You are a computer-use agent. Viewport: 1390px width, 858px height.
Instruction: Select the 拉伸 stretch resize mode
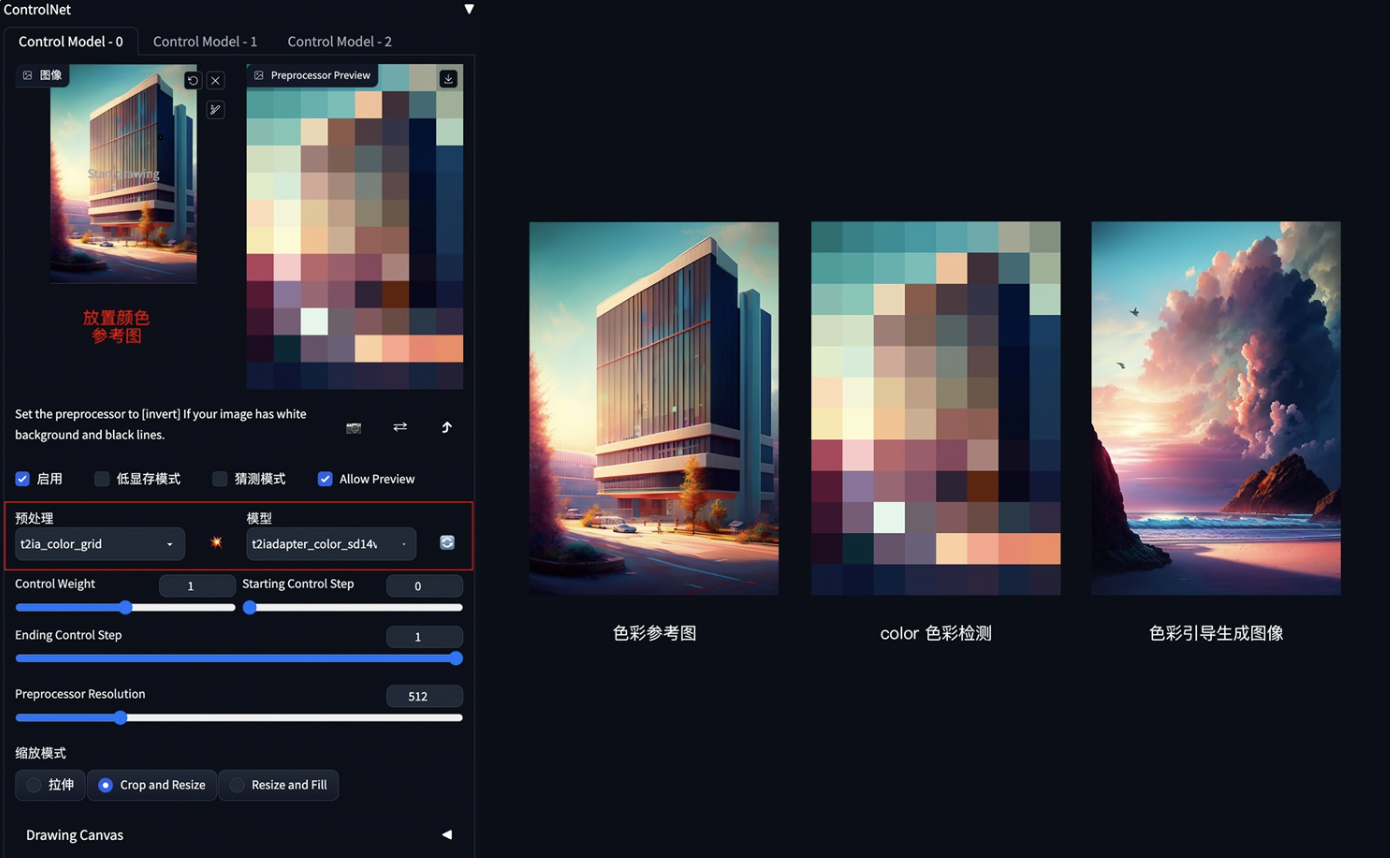click(x=50, y=785)
